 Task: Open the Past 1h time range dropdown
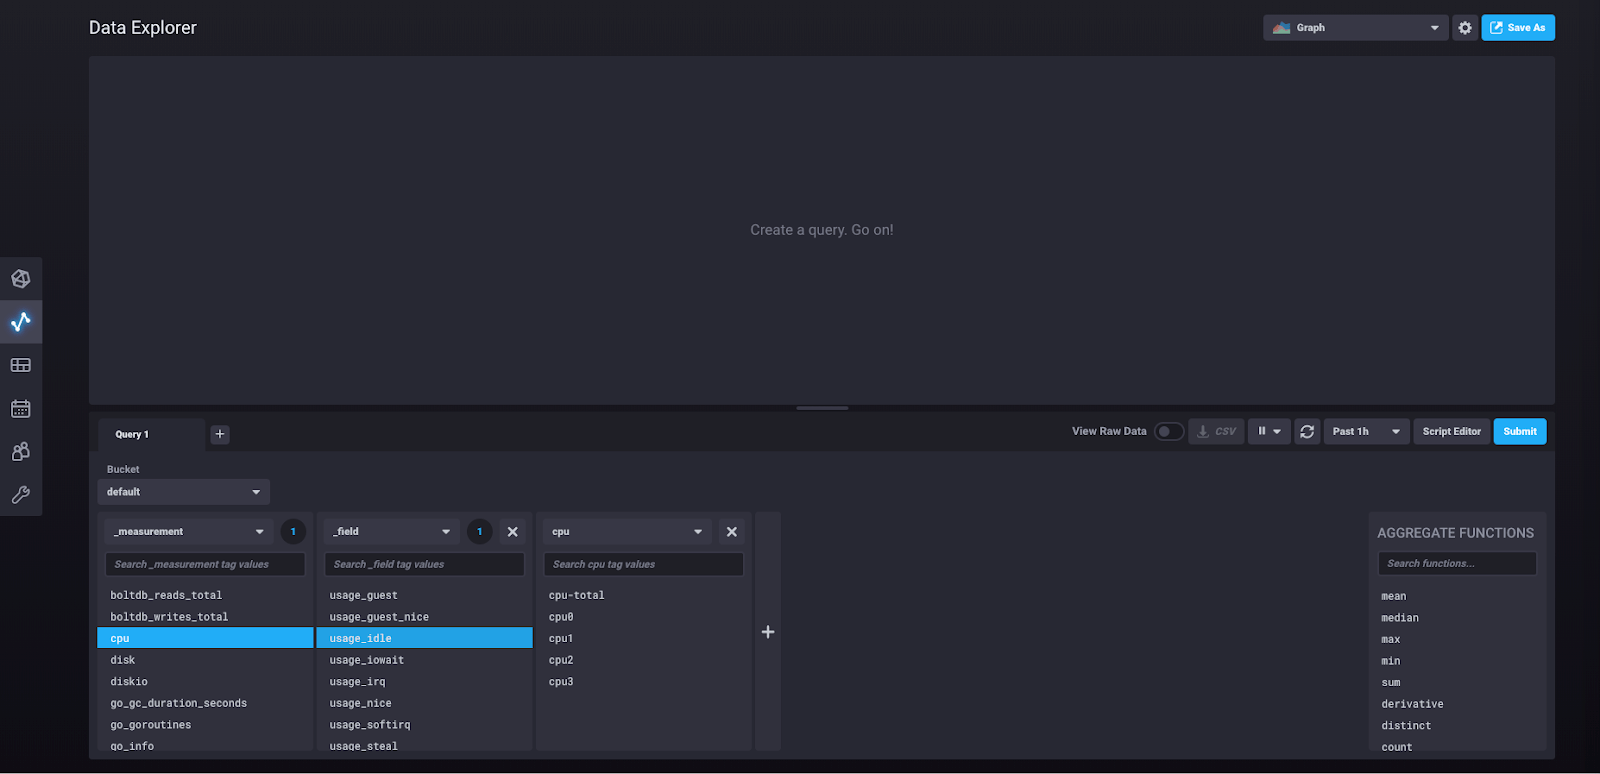coord(1366,432)
